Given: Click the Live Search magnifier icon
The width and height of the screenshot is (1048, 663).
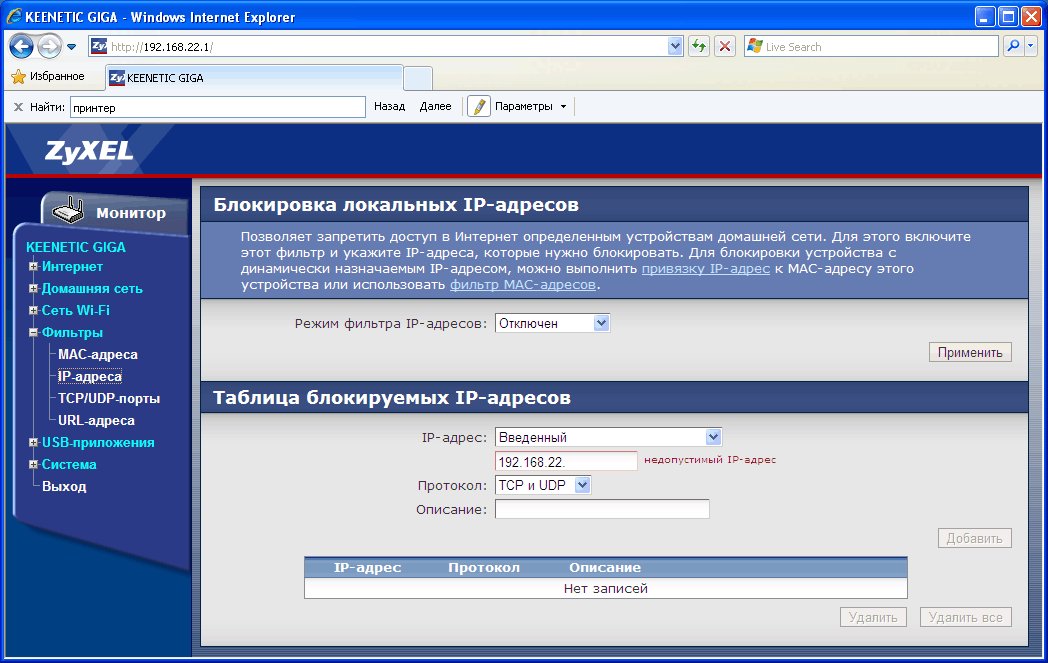Looking at the screenshot, I should pos(1013,46).
